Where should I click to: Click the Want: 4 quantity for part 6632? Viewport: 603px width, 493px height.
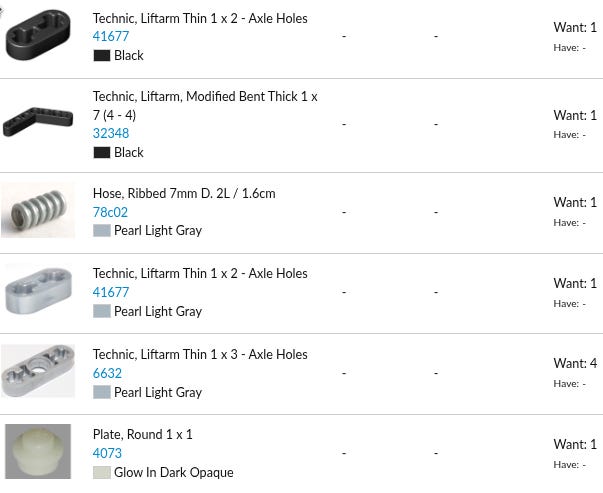(x=575, y=363)
